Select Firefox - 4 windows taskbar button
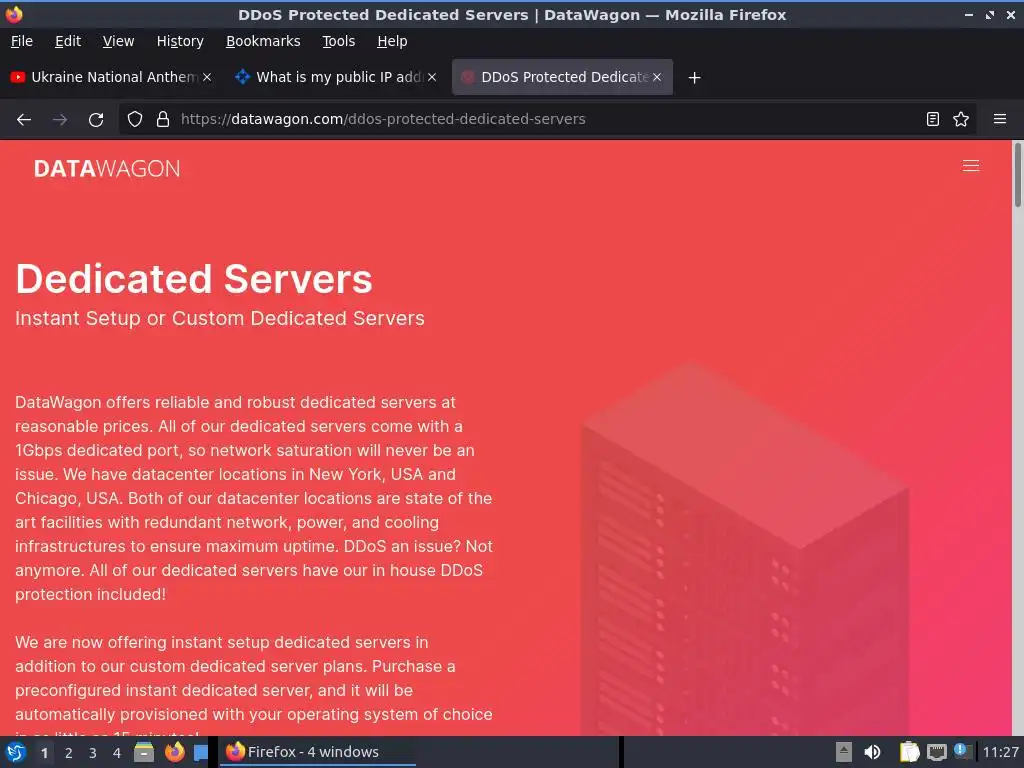The height and width of the screenshot is (768, 1024). (x=316, y=752)
